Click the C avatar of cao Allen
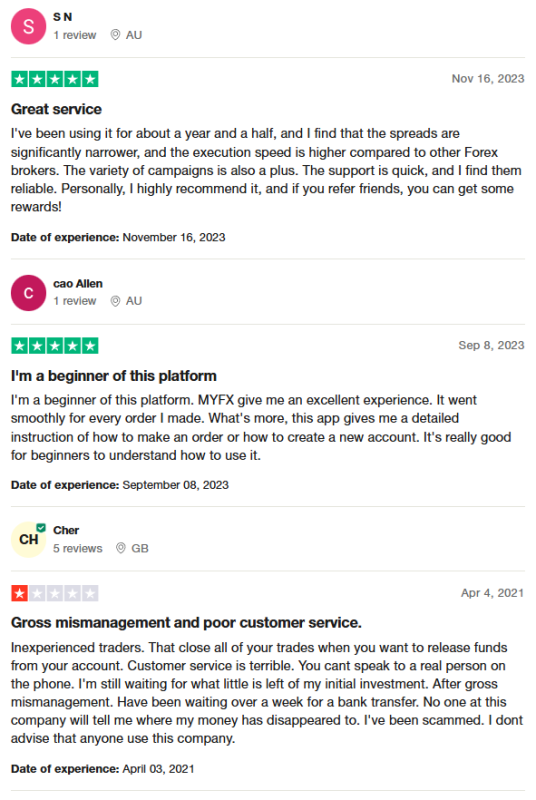Image resolution: width=536 pixels, height=800 pixels. (29, 293)
